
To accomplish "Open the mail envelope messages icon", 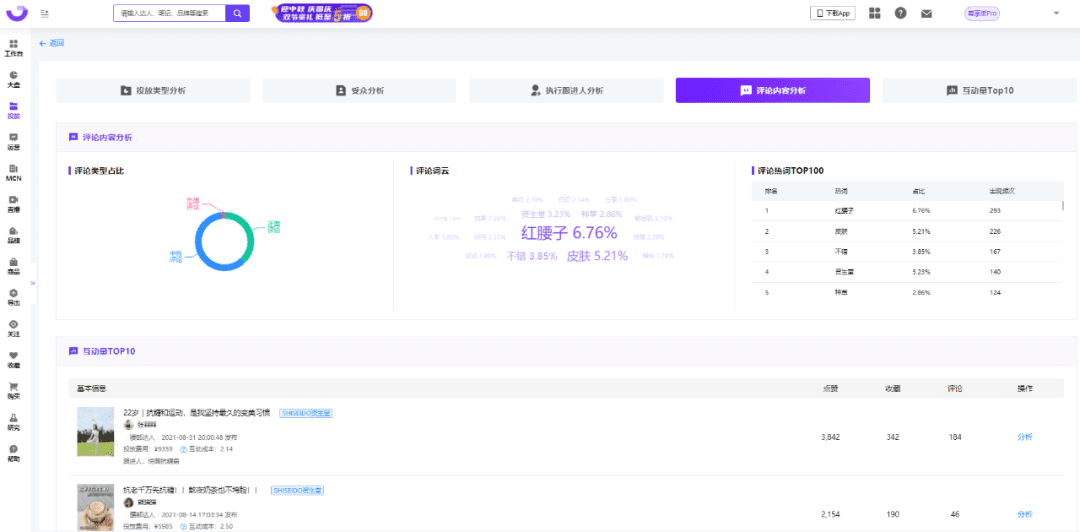I will 926,13.
